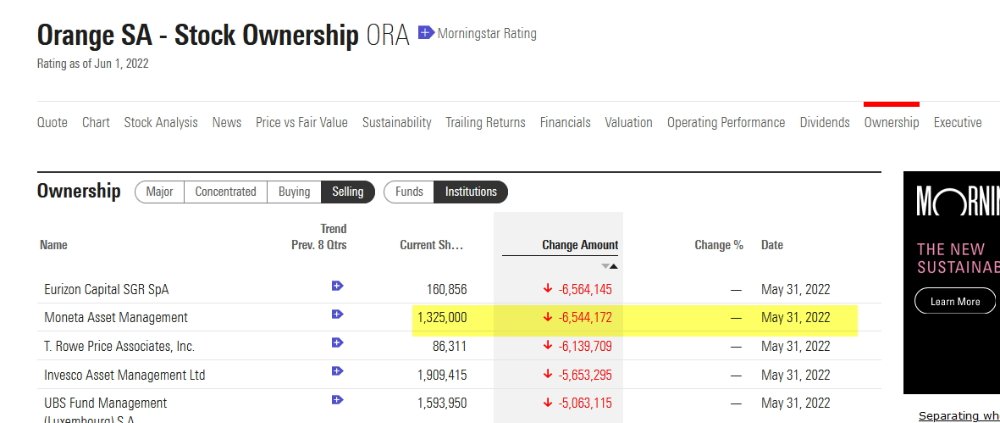Click trend icon for Invesco Asset Management Ltd
The width and height of the screenshot is (1000, 423).
pos(337,373)
